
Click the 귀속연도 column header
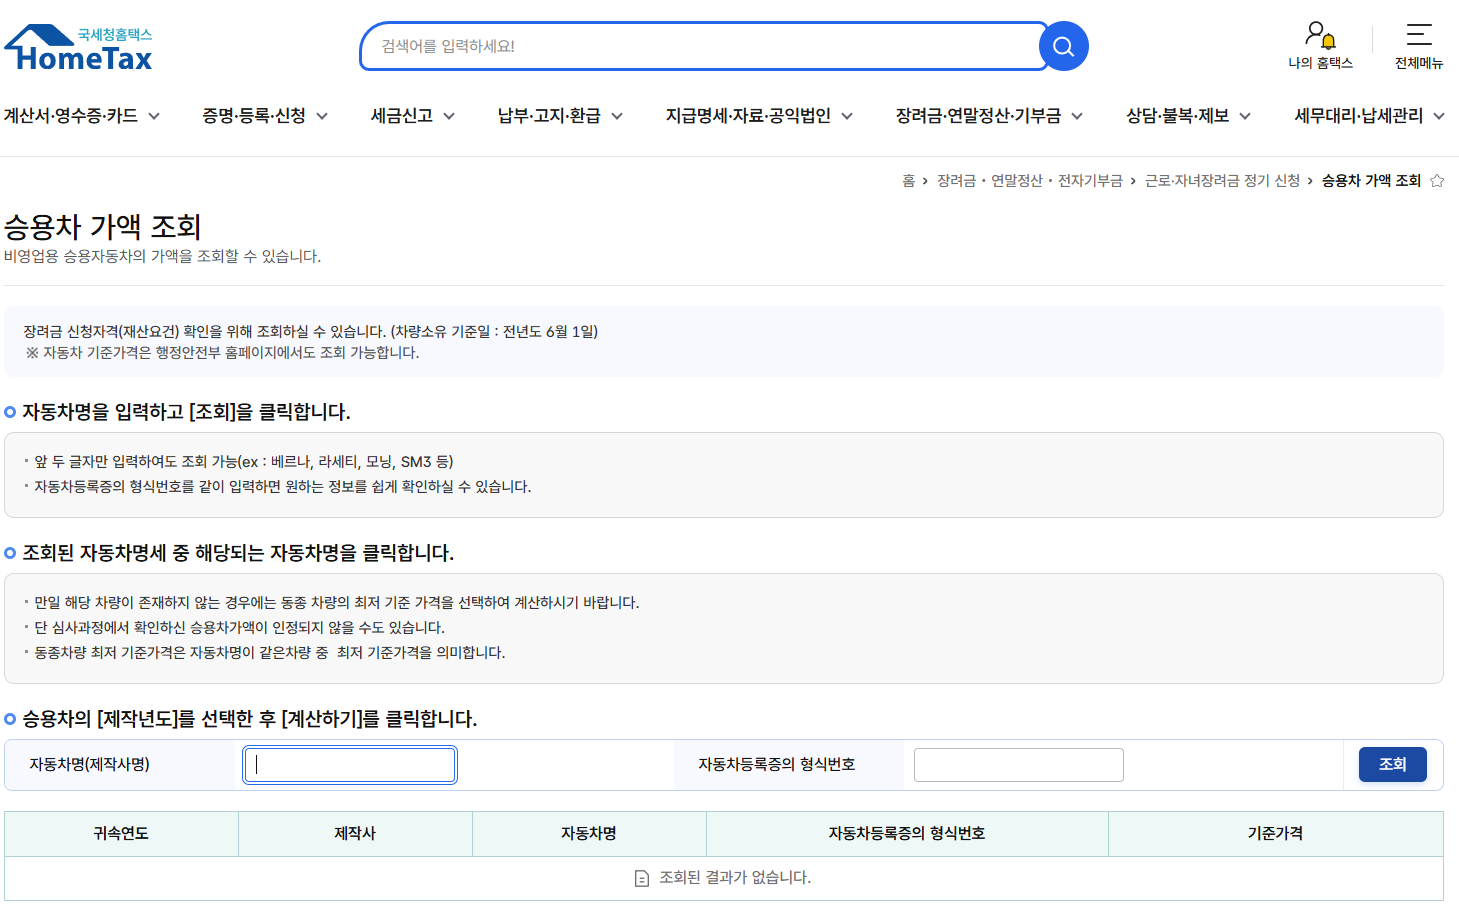tap(121, 834)
